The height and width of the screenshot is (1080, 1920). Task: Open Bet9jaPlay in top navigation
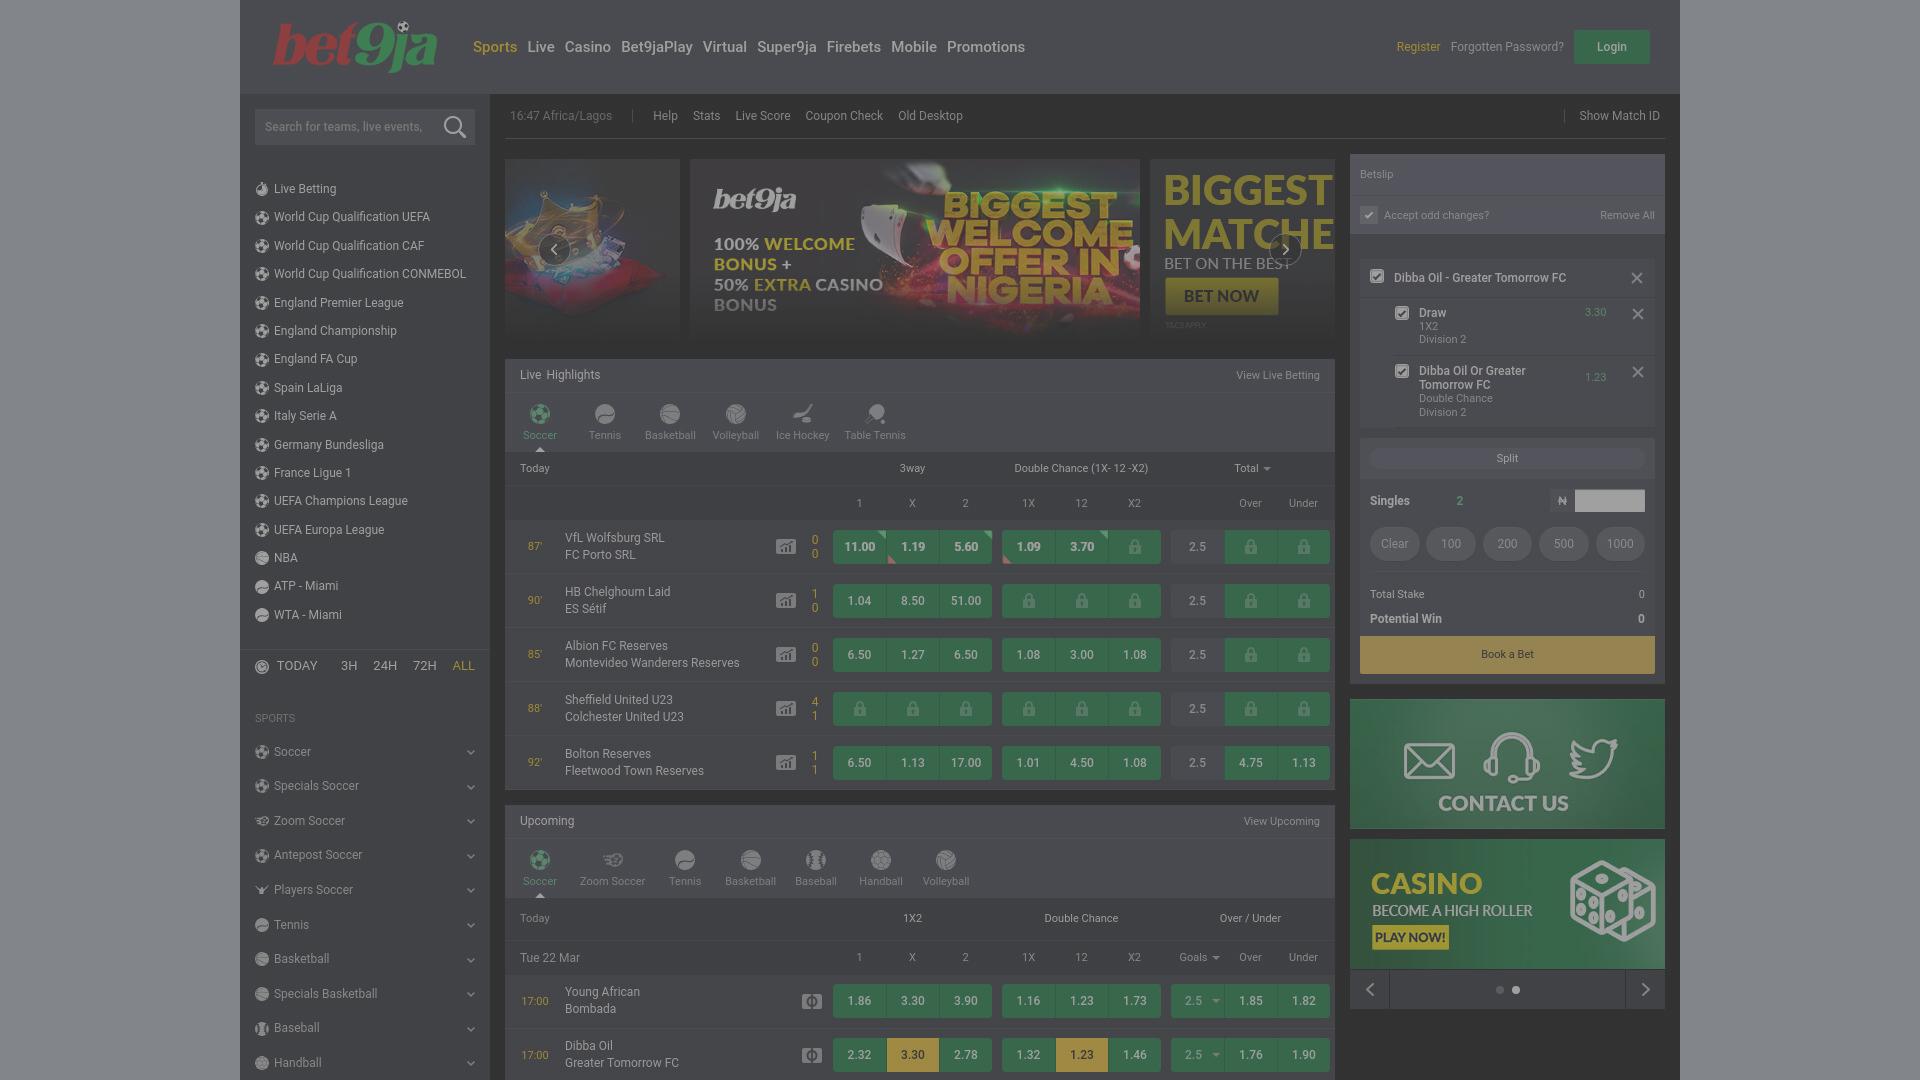(657, 47)
